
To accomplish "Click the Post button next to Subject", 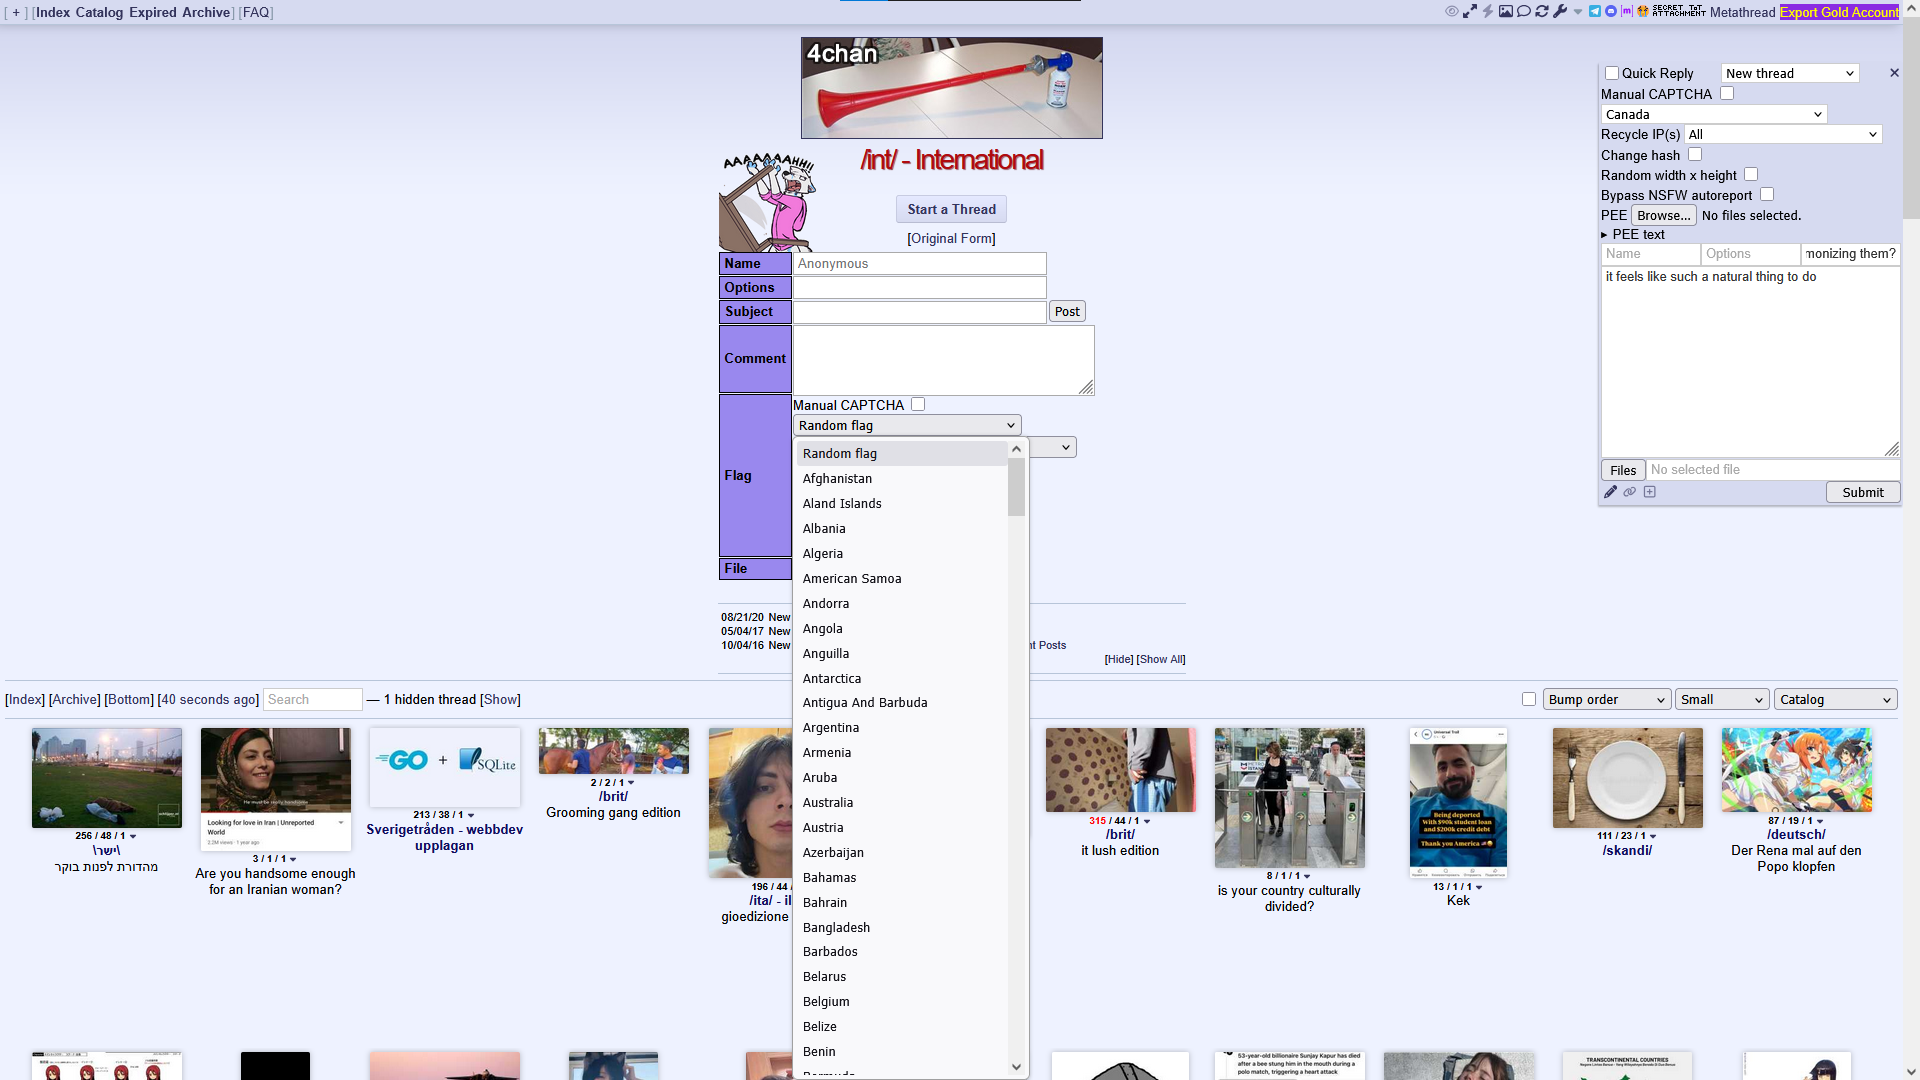I will tap(1067, 311).
